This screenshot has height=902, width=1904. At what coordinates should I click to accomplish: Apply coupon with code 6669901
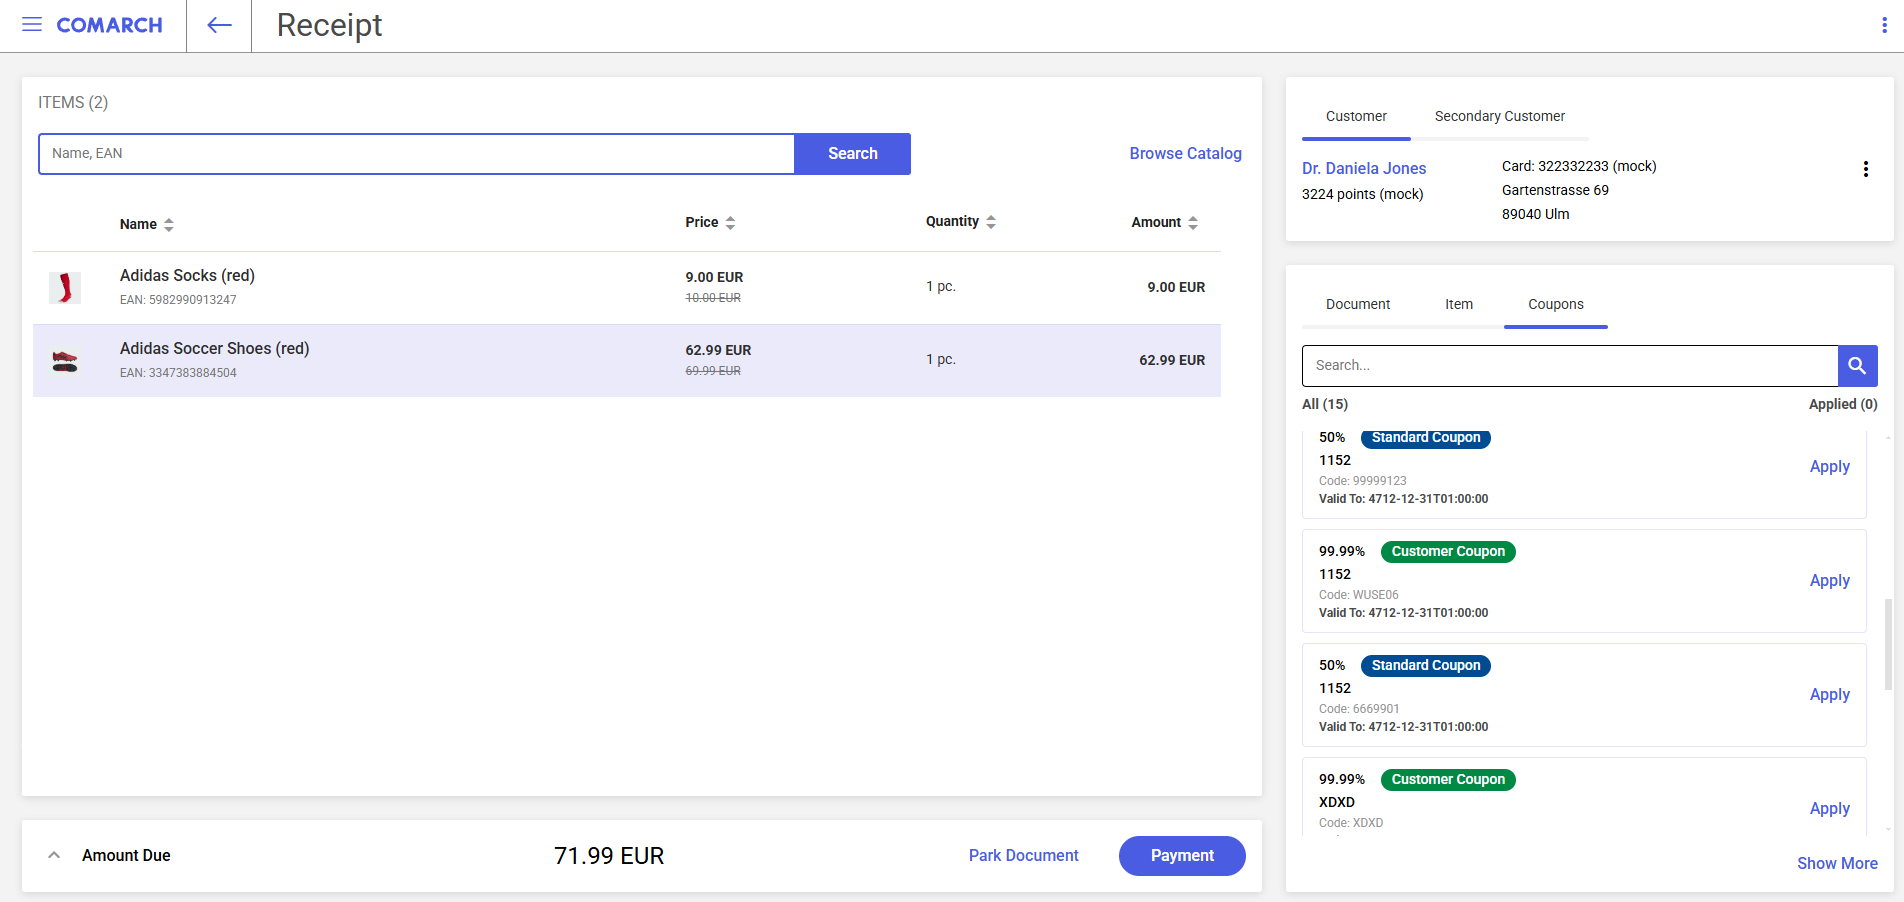pyautogui.click(x=1829, y=694)
